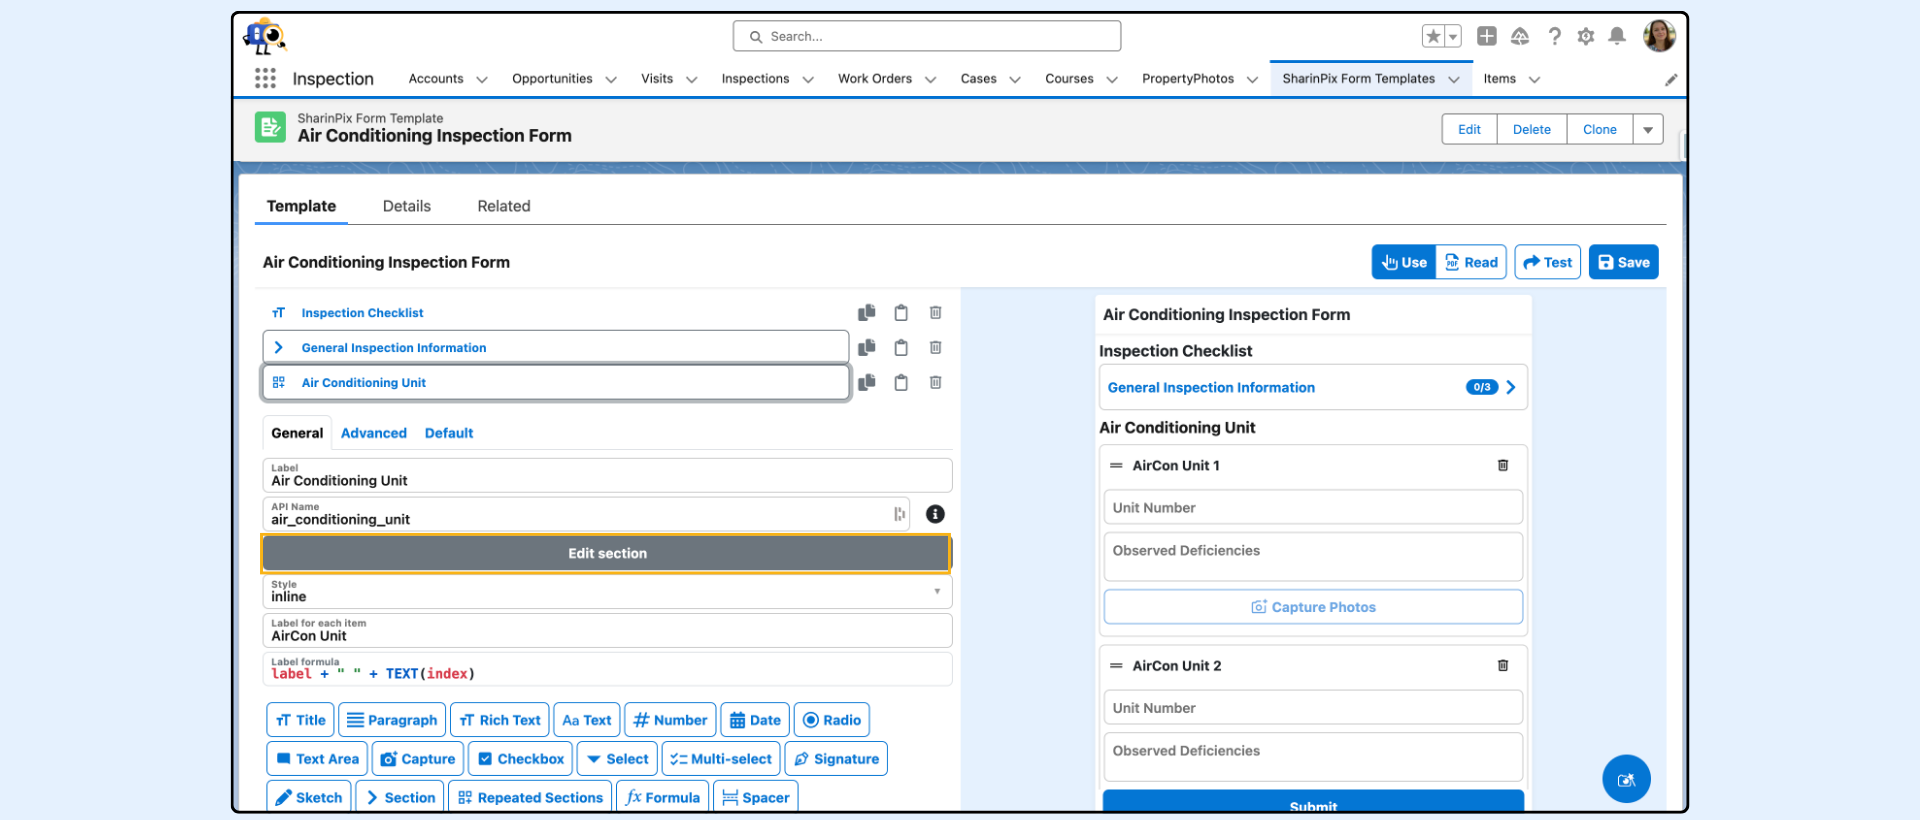The height and width of the screenshot is (820, 1920).
Task: Click the floating camera button
Action: (1626, 779)
